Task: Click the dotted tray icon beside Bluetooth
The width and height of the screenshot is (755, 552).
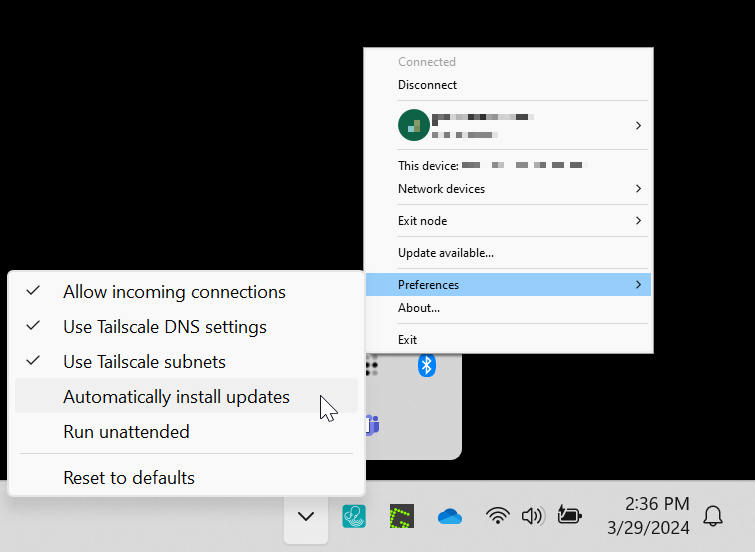Action: pos(371,366)
